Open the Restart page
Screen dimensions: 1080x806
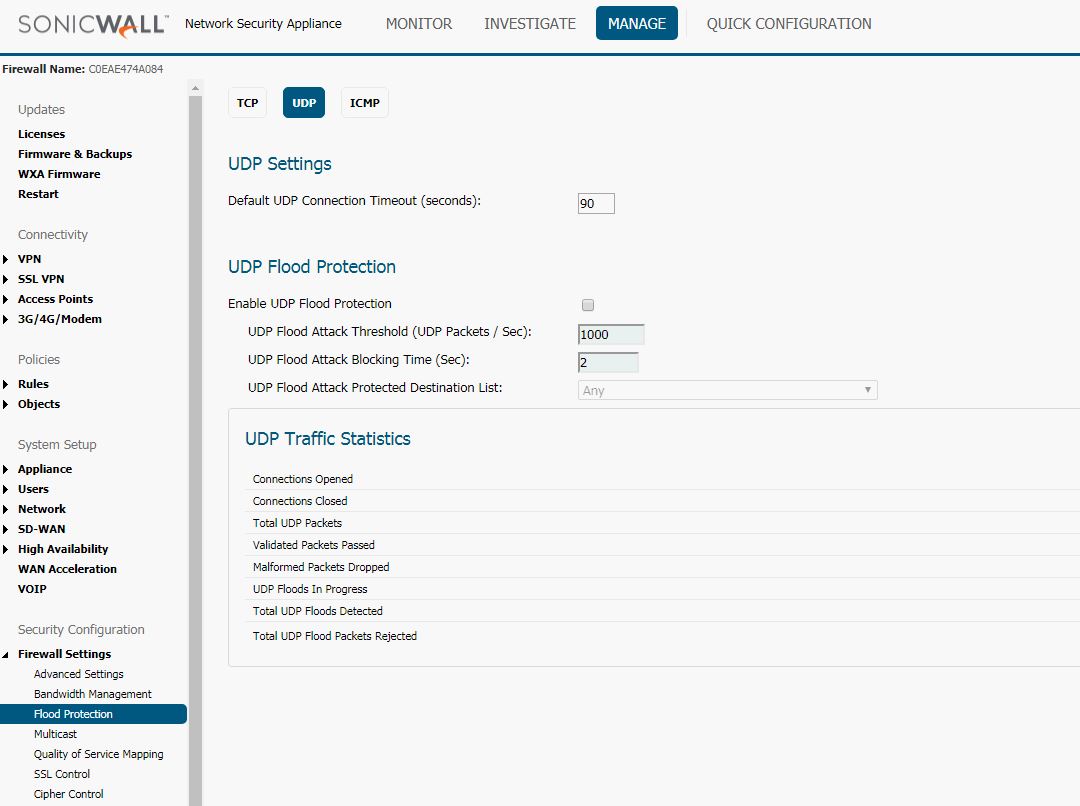point(38,194)
